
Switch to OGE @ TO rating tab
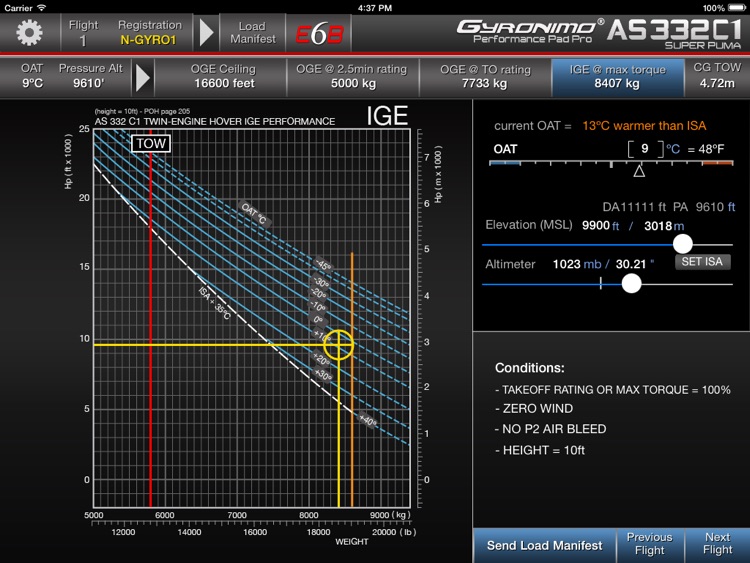point(485,76)
